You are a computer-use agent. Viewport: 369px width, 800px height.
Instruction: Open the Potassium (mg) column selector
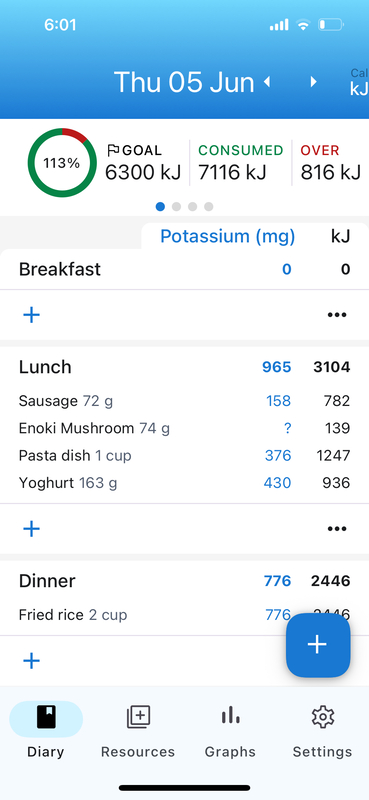[x=228, y=237]
